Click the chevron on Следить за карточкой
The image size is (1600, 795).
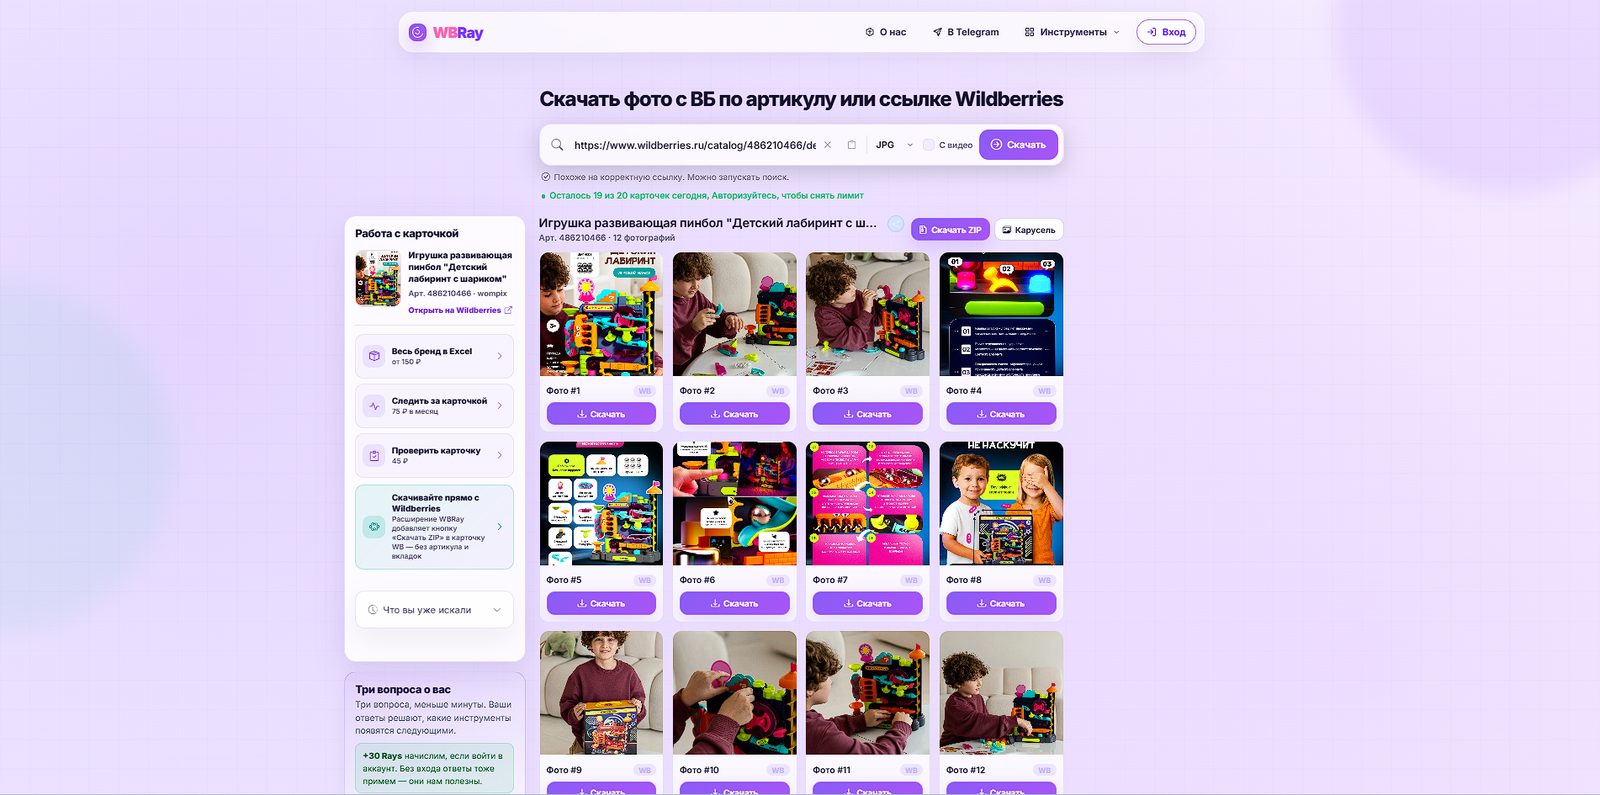[x=500, y=406]
